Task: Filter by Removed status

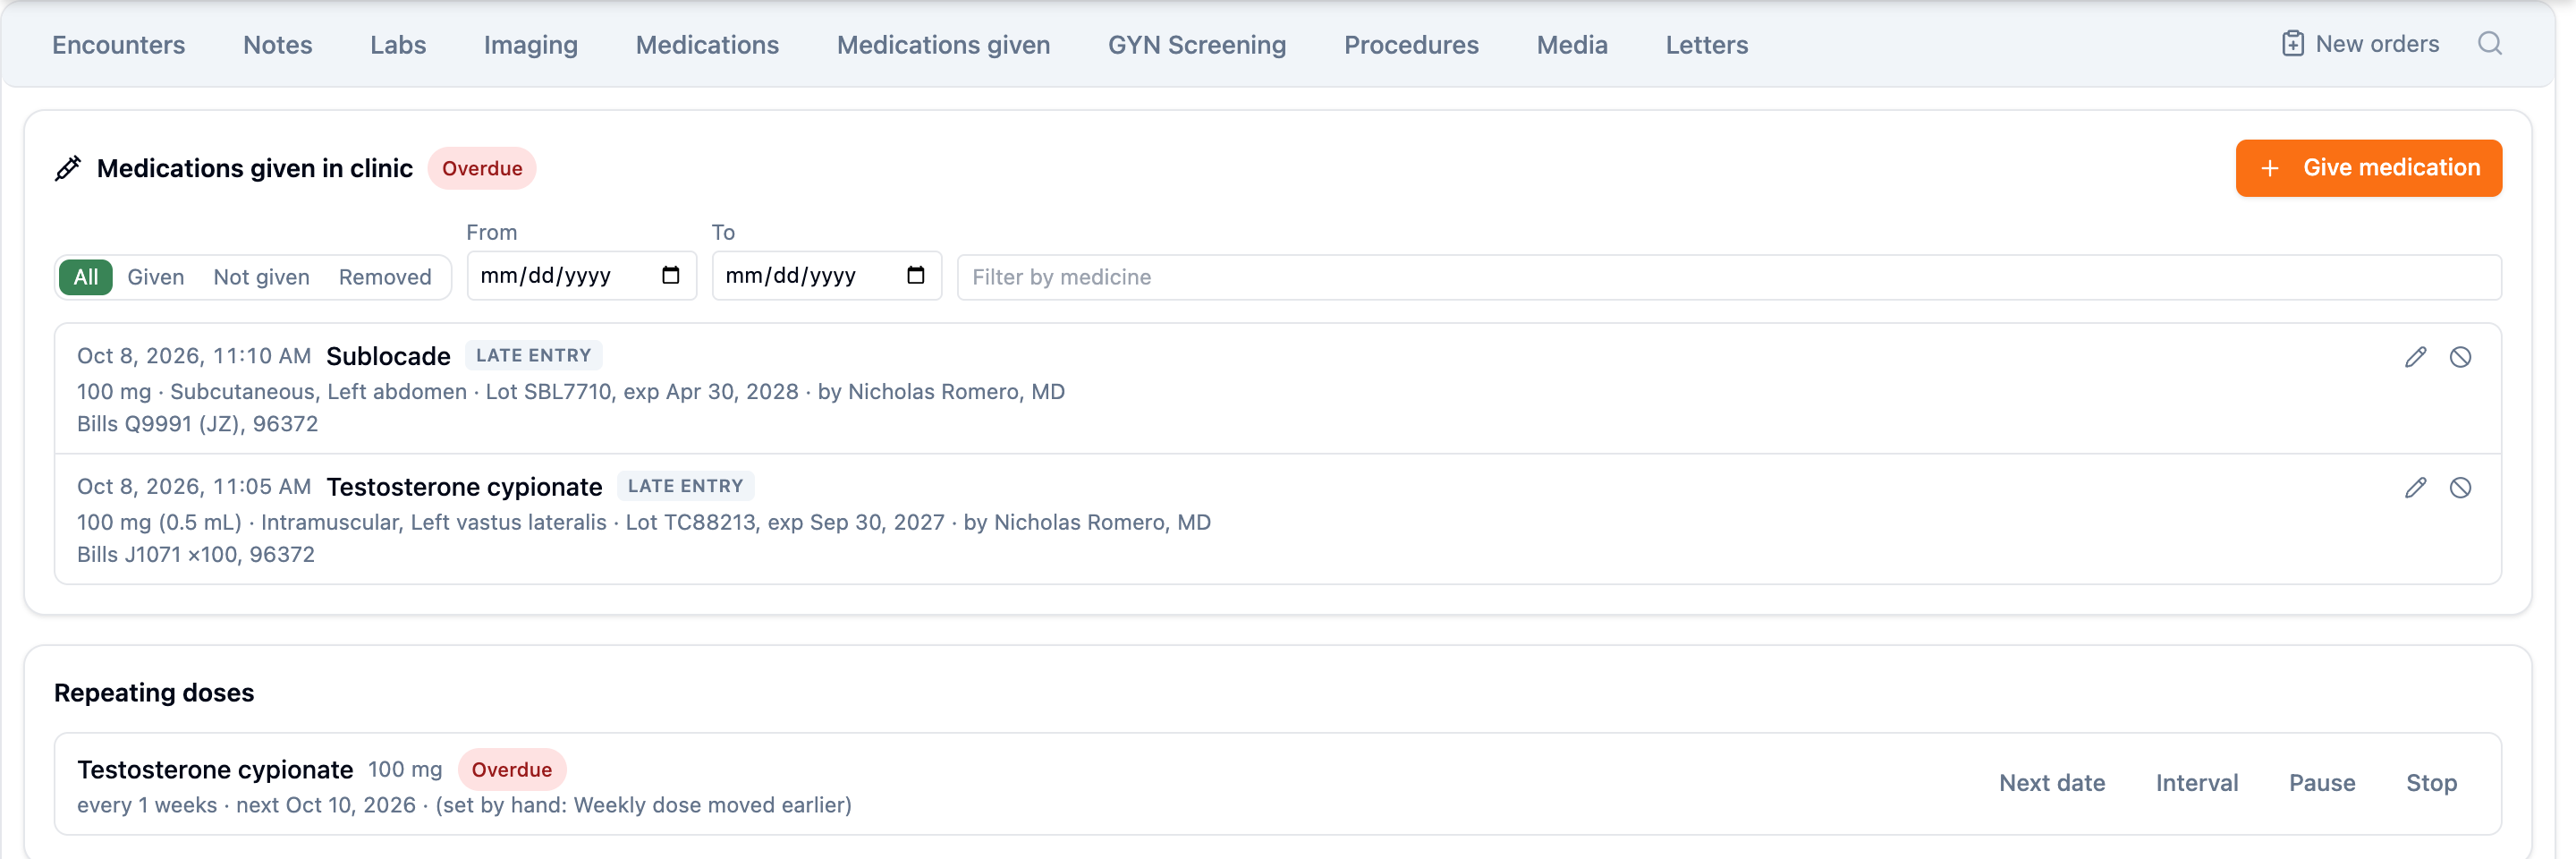Action: [x=385, y=277]
